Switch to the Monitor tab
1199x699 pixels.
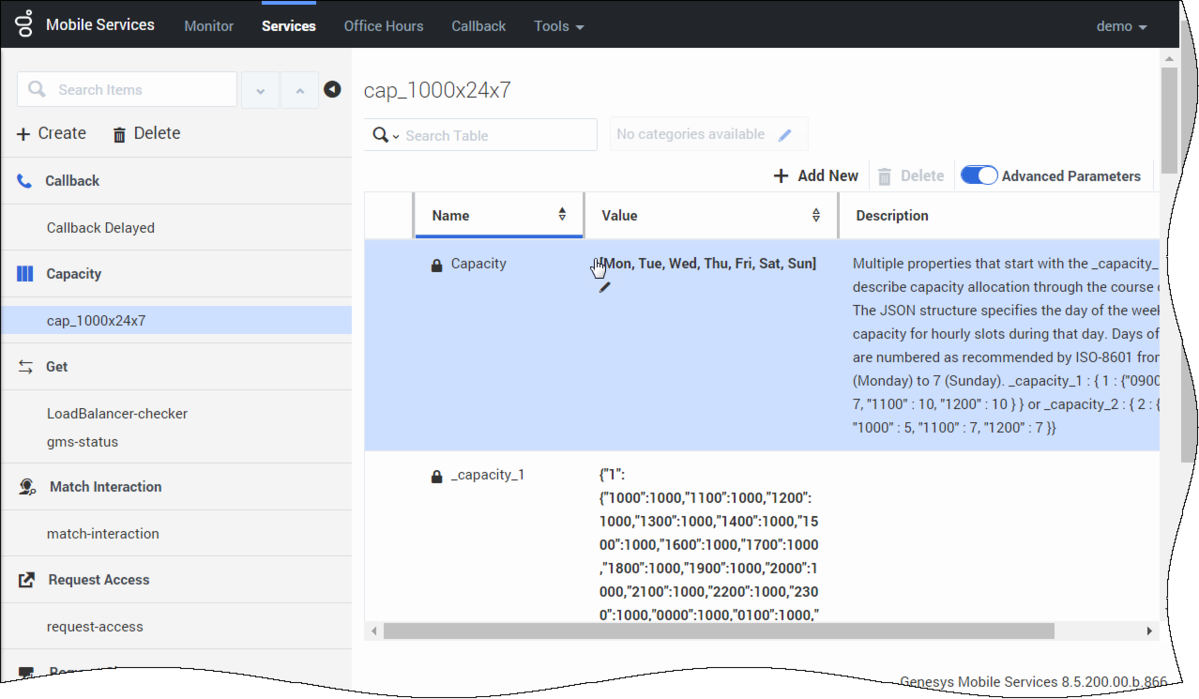tap(209, 26)
